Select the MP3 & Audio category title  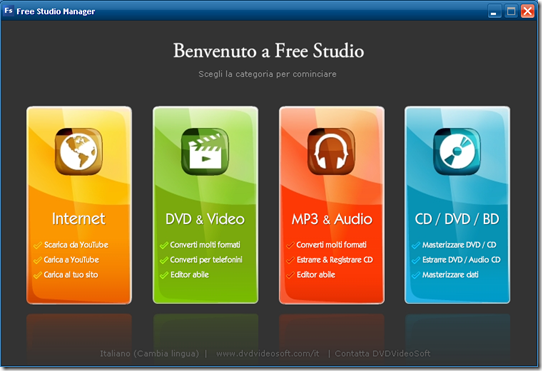tap(332, 219)
